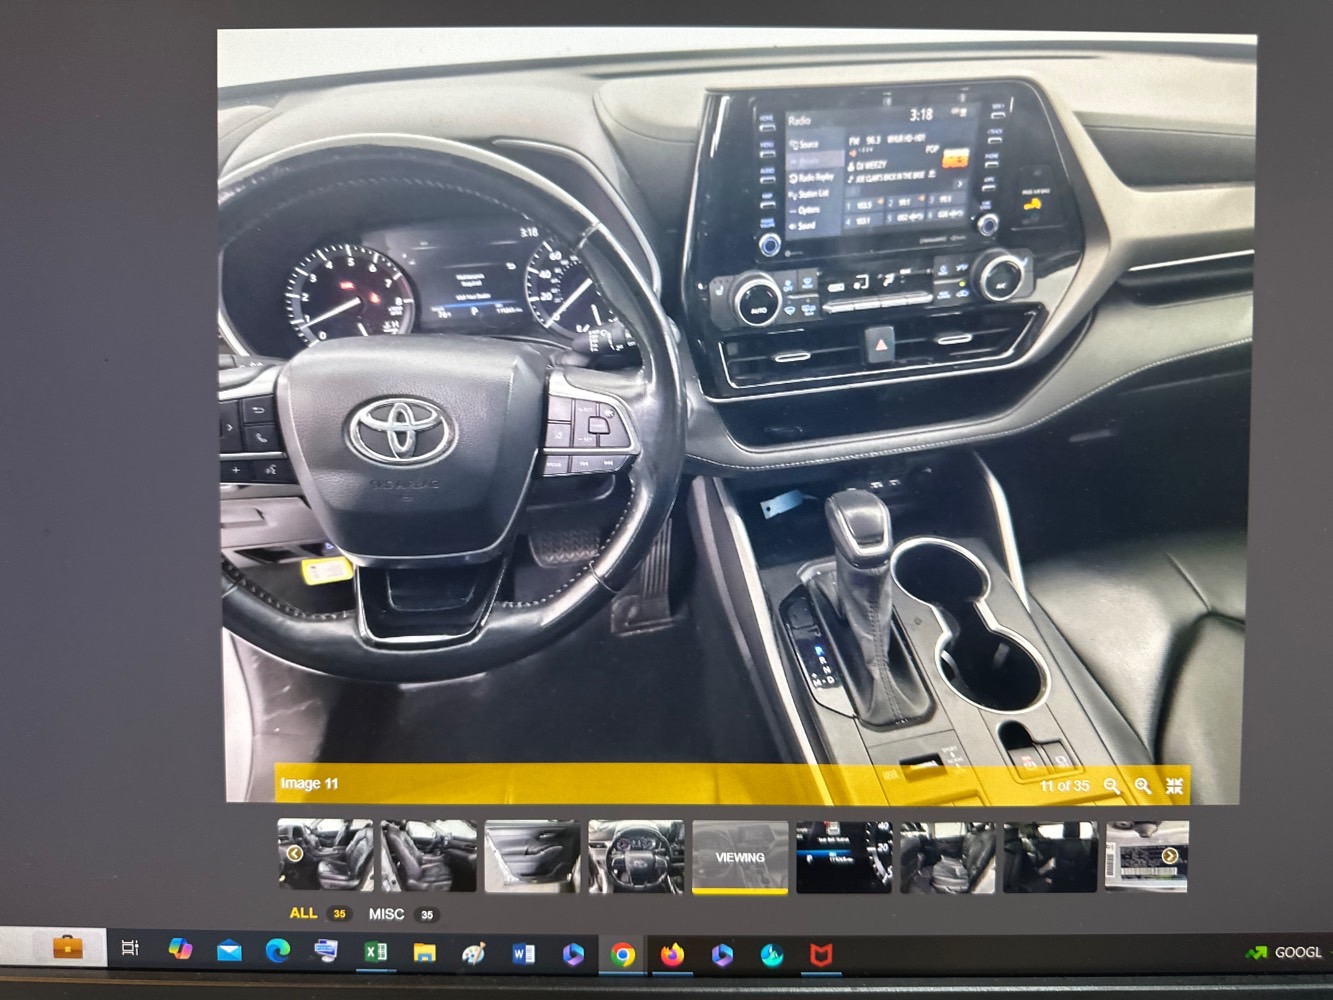
Task: Go to previous thumbnails with left arrow
Action: click(294, 853)
